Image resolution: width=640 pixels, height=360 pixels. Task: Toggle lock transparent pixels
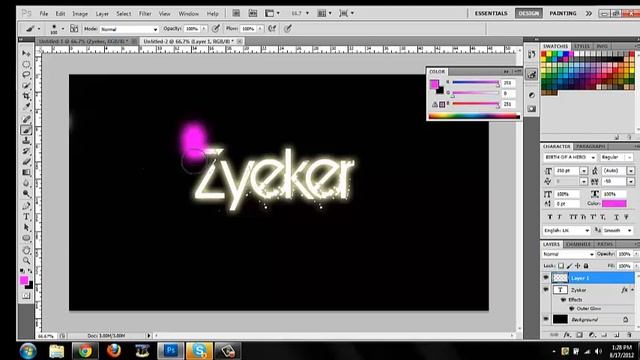(x=561, y=266)
